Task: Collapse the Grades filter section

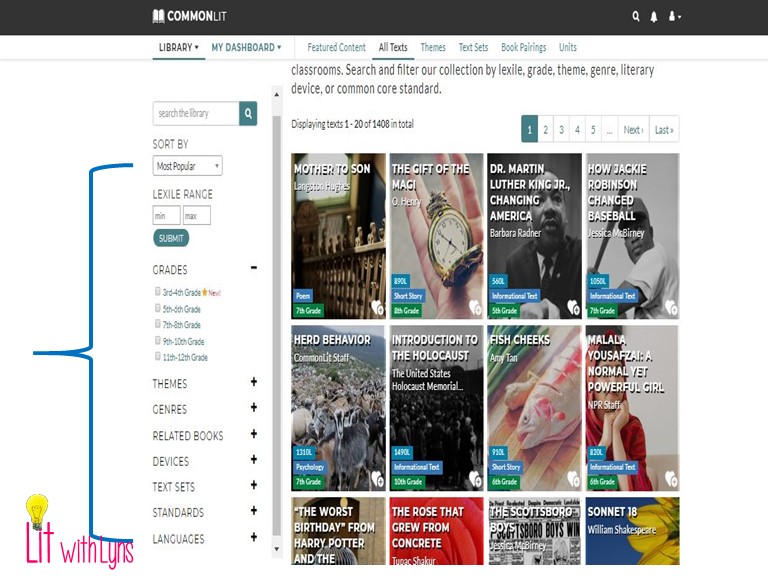Action: pos(254,268)
